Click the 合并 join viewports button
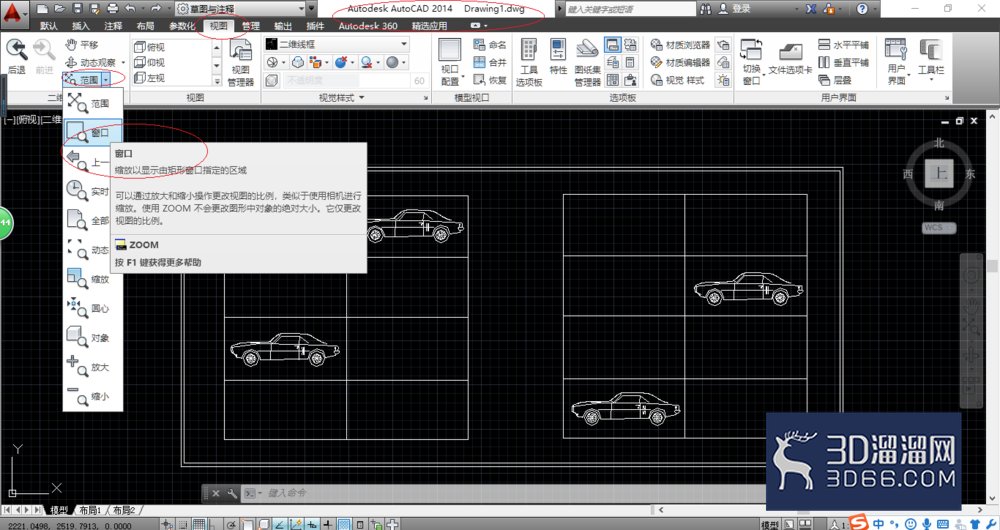The height and width of the screenshot is (530, 1000). pyautogui.click(x=490, y=63)
